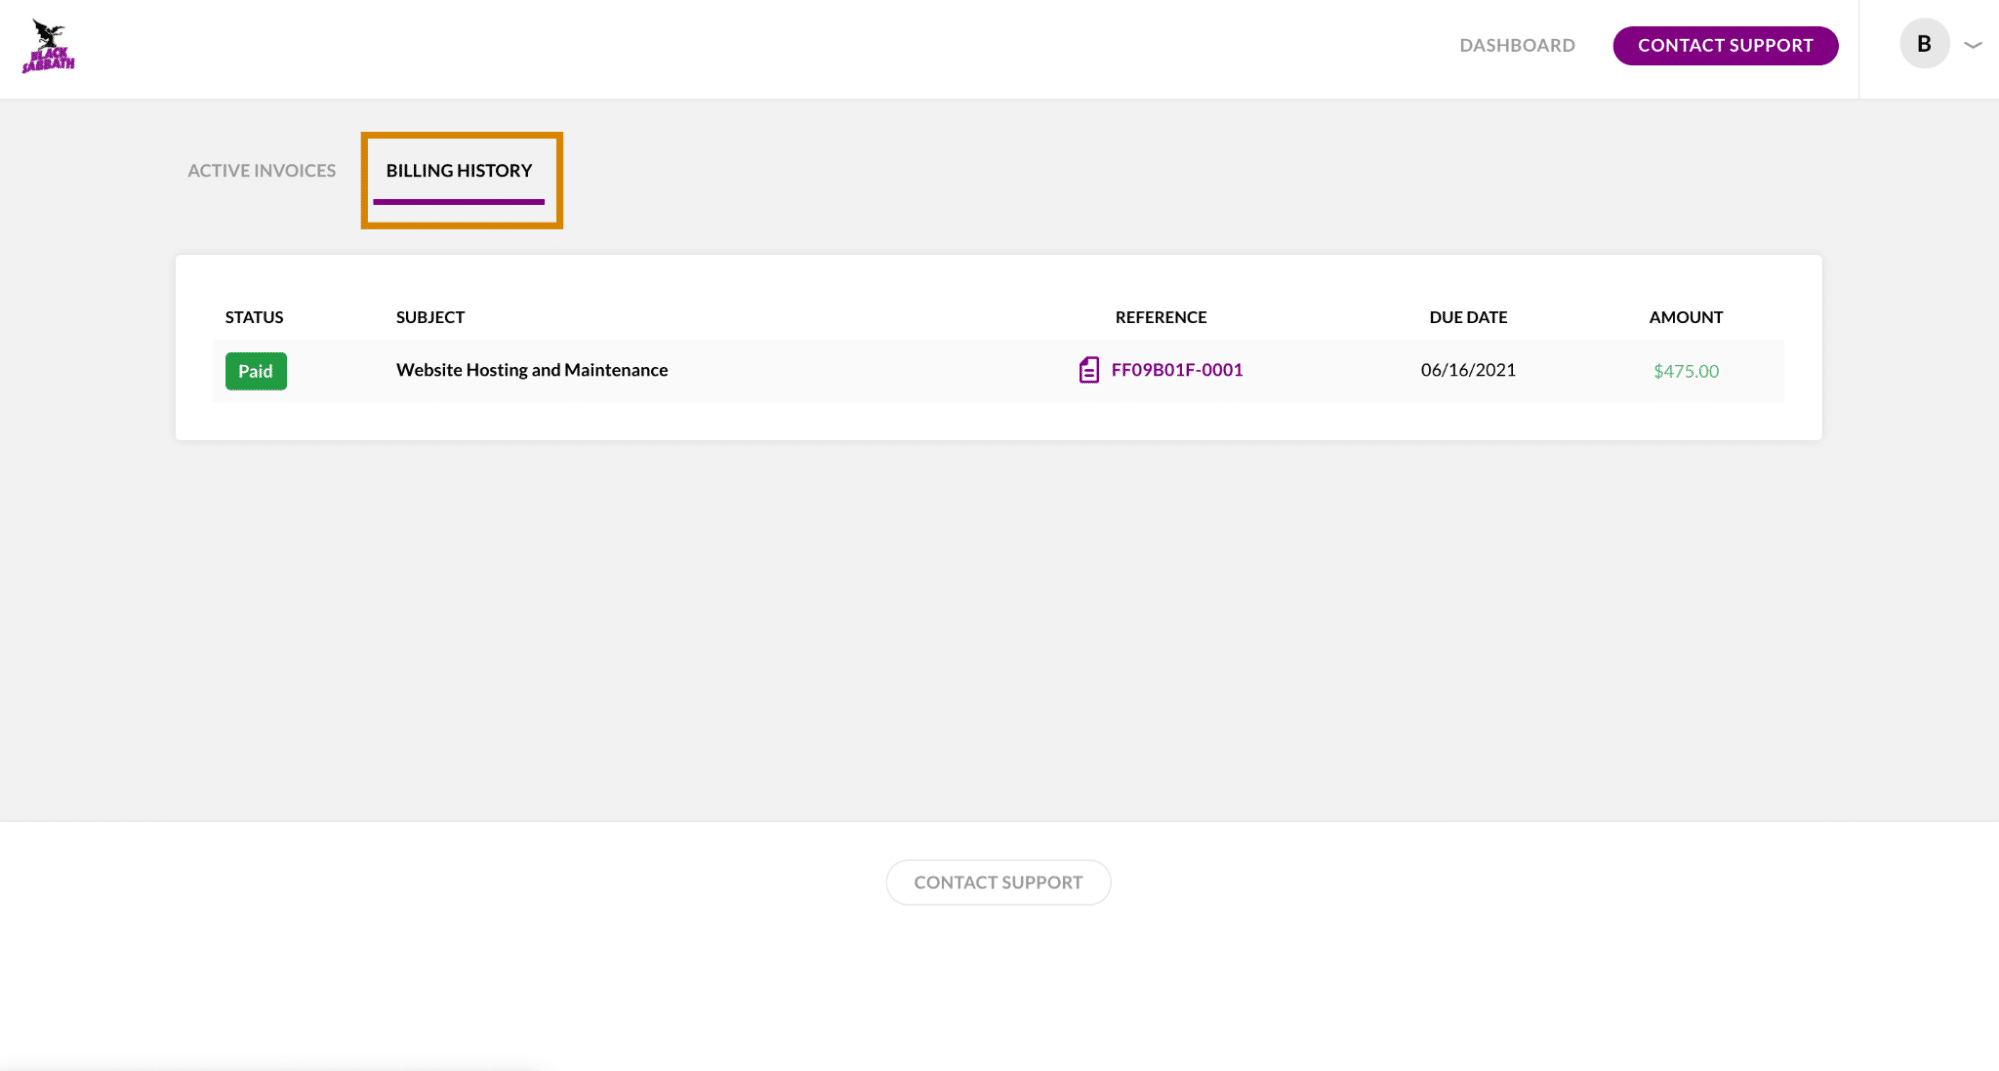Click the $475.00 amount value
Screen dimensions: 1999x1071
tap(1685, 371)
